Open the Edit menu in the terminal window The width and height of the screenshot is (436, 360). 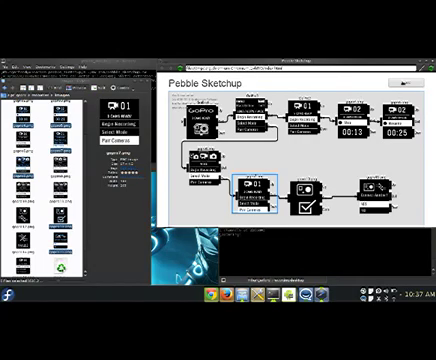pos(15,67)
